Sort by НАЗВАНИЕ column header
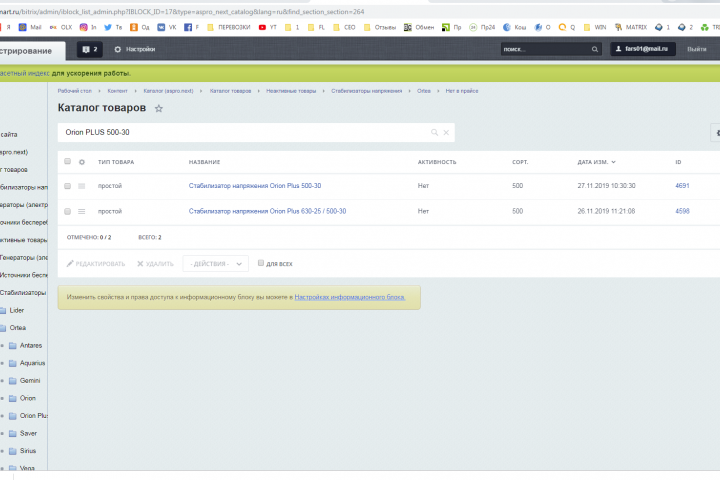This screenshot has height=480, width=720. 204,162
